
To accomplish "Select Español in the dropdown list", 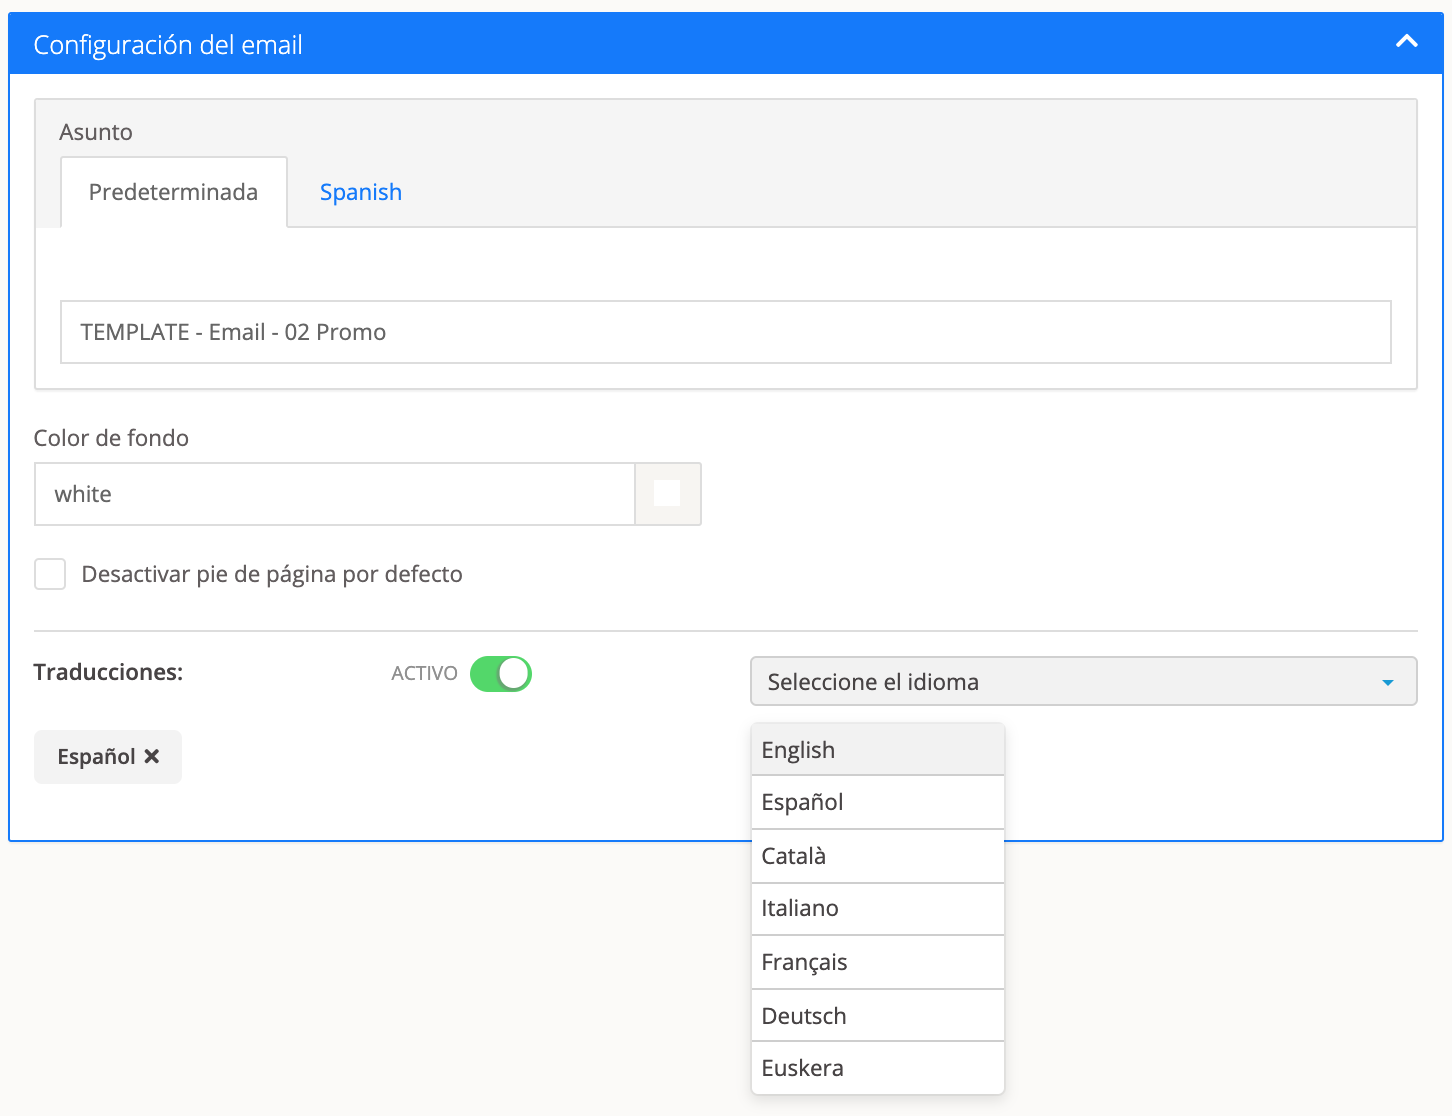I will (x=877, y=803).
